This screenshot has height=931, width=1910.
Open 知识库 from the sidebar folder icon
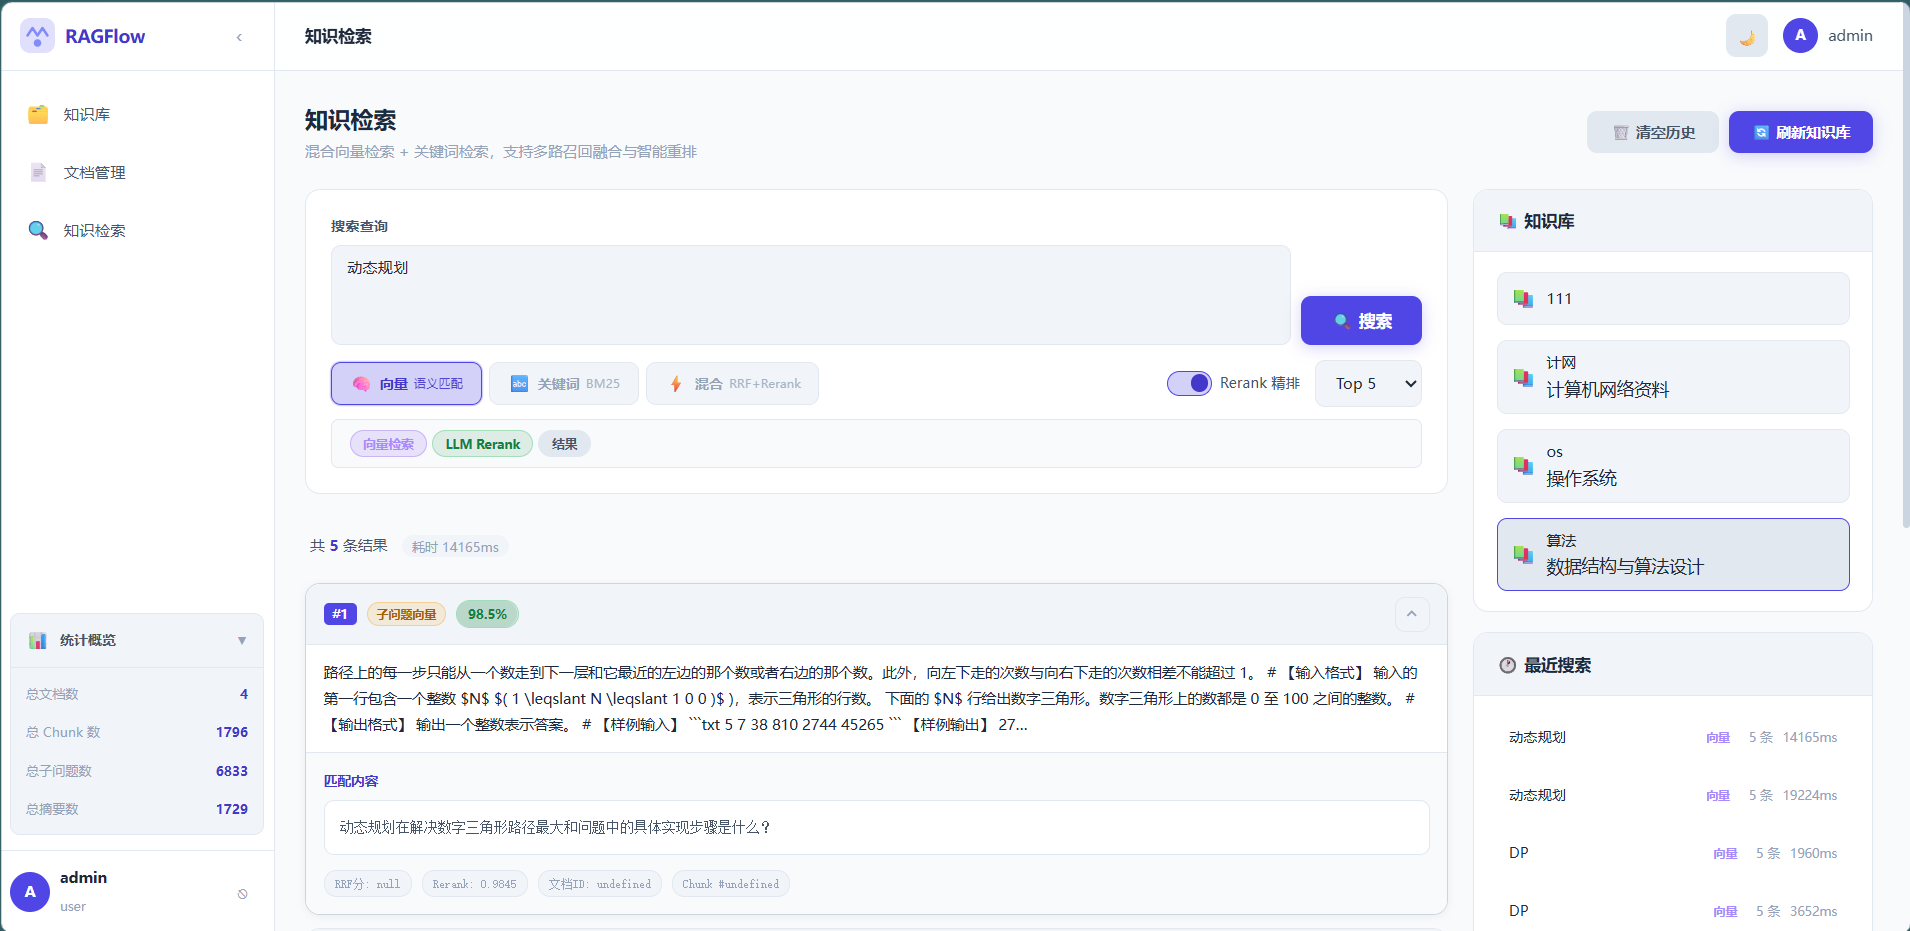[38, 115]
